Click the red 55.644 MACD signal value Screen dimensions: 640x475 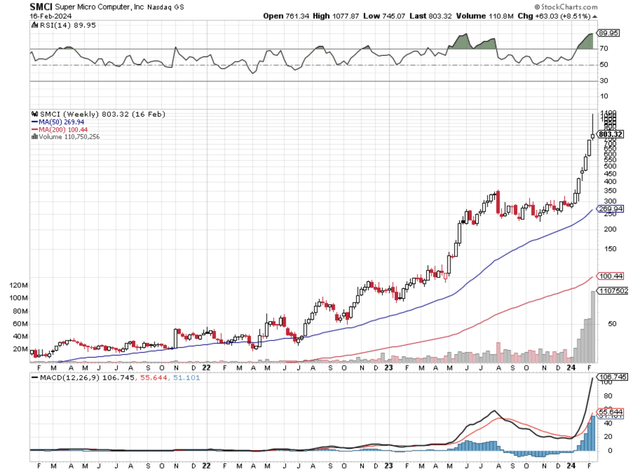(x=154, y=378)
